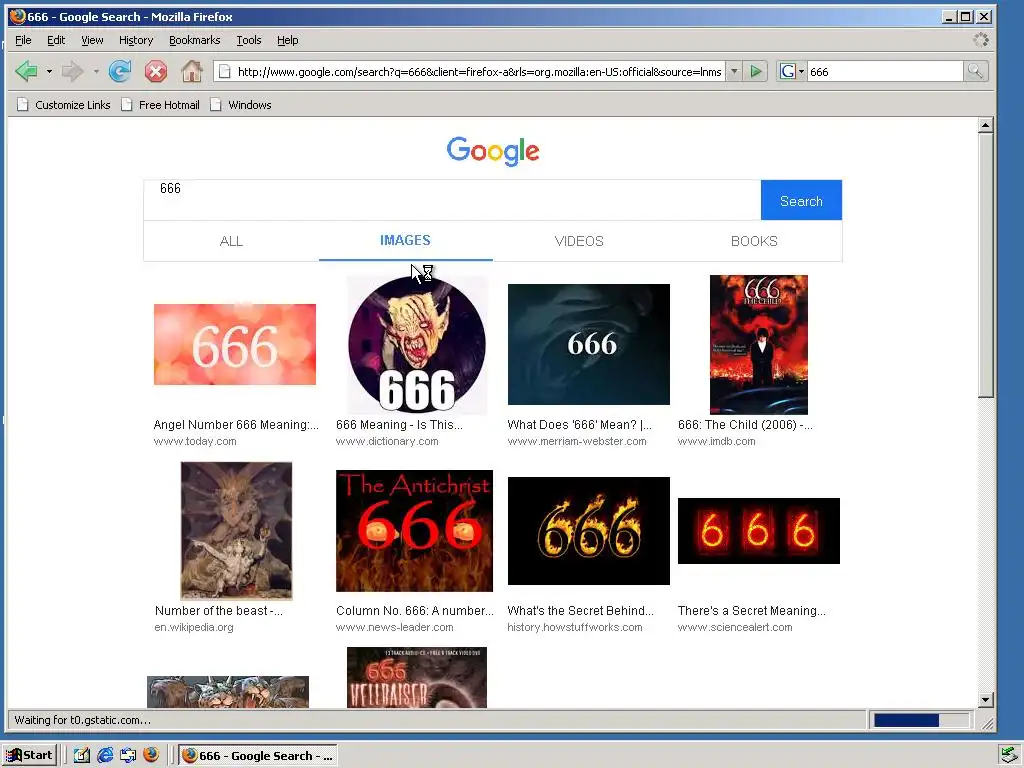Screen dimensions: 1024x768
Task: Open Angel Number 666 Meaning link
Action: click(236, 424)
